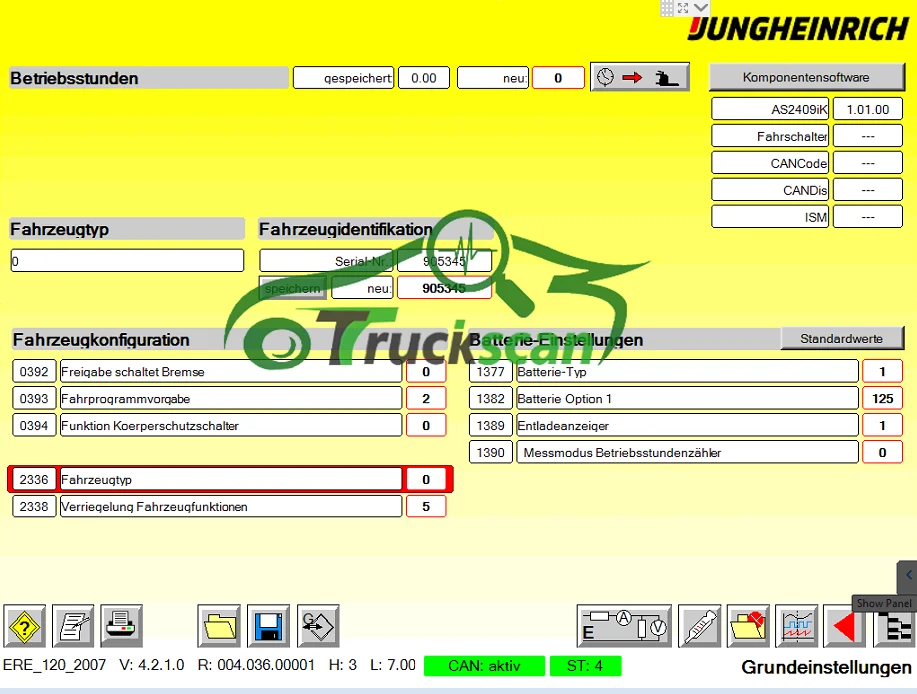This screenshot has height=694, width=917.
Task: Click parameter number 0394
Action: coord(34,426)
